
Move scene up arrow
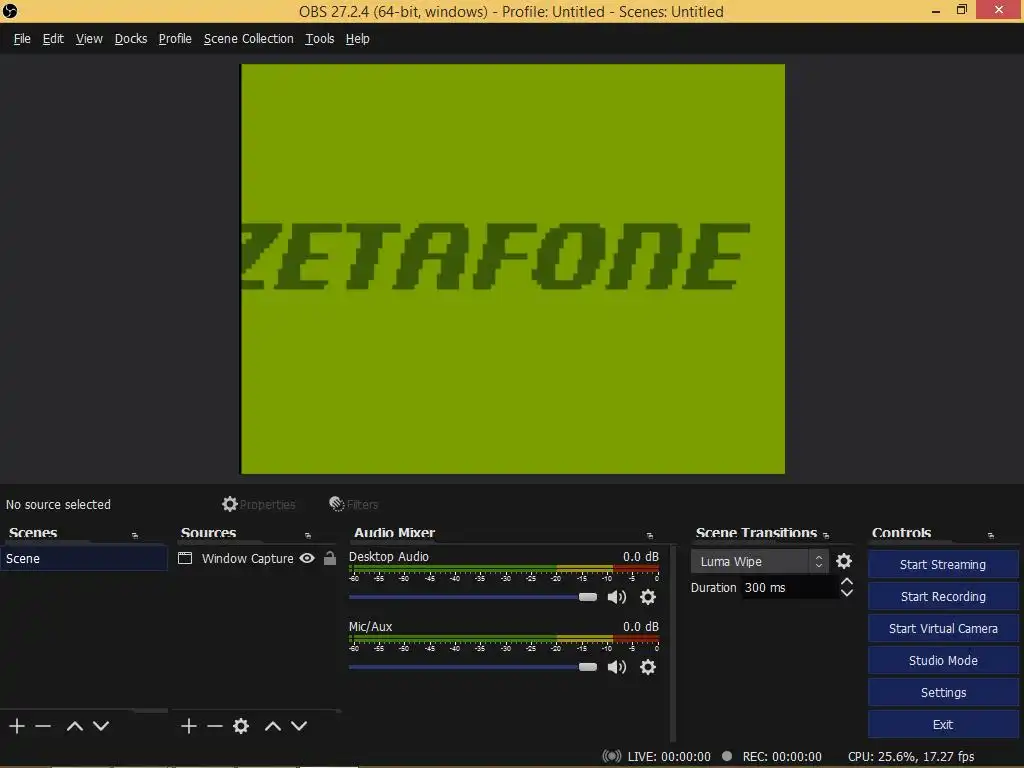tap(74, 726)
